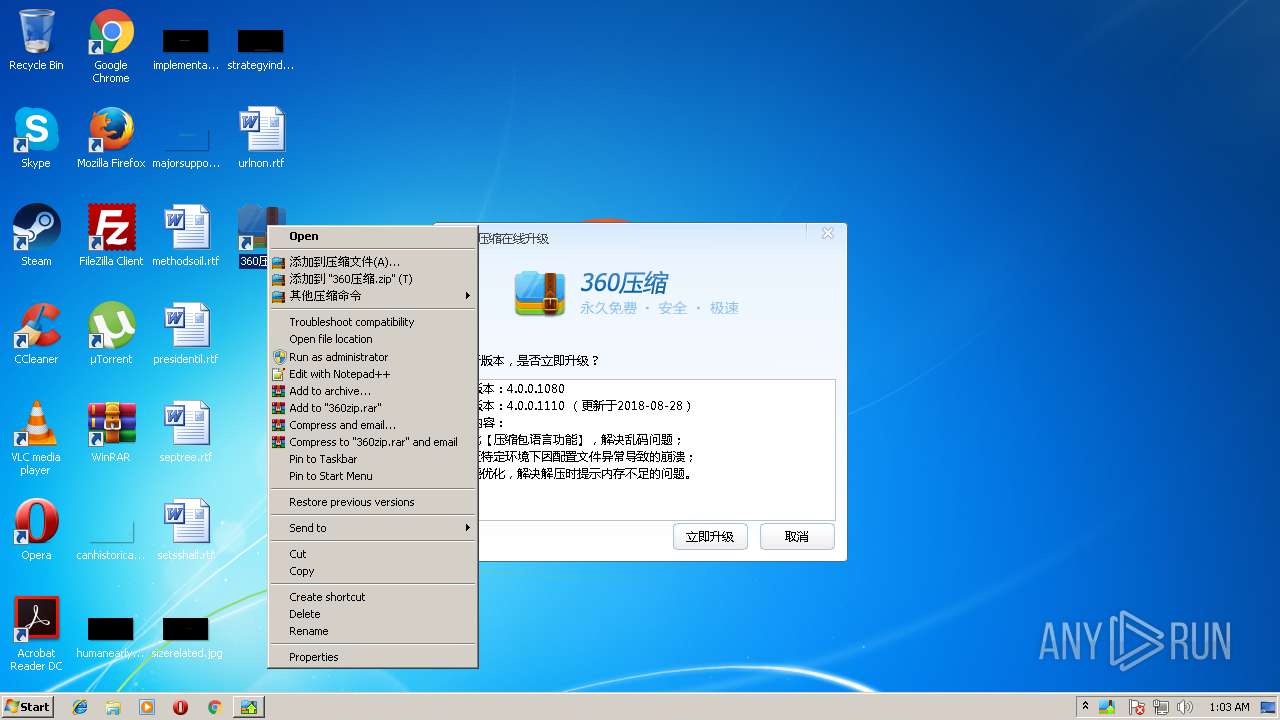Choose Create shortcut
Image resolution: width=1280 pixels, height=720 pixels.
pos(373,597)
